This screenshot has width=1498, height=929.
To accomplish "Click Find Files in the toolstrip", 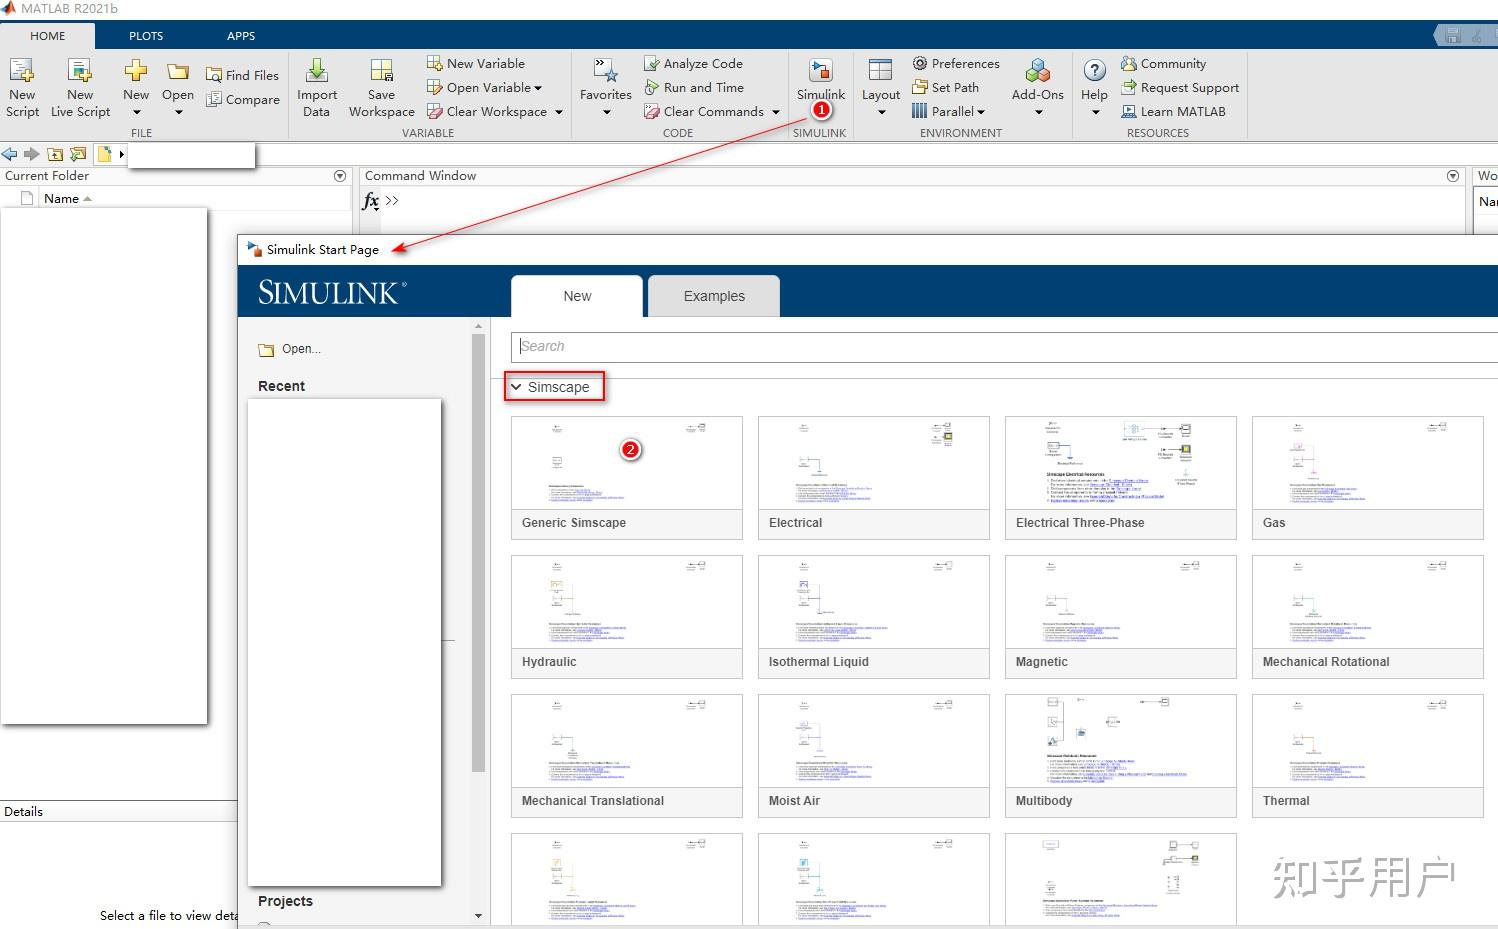I will pos(242,75).
